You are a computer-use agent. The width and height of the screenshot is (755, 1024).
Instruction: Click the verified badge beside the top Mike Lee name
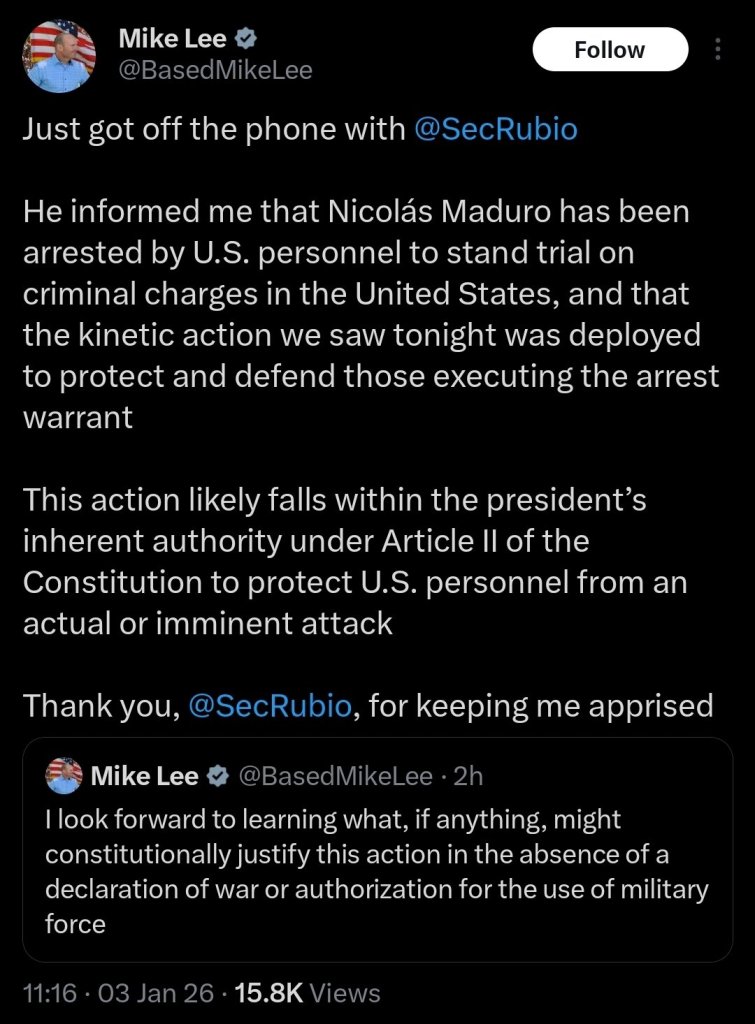coord(247,40)
